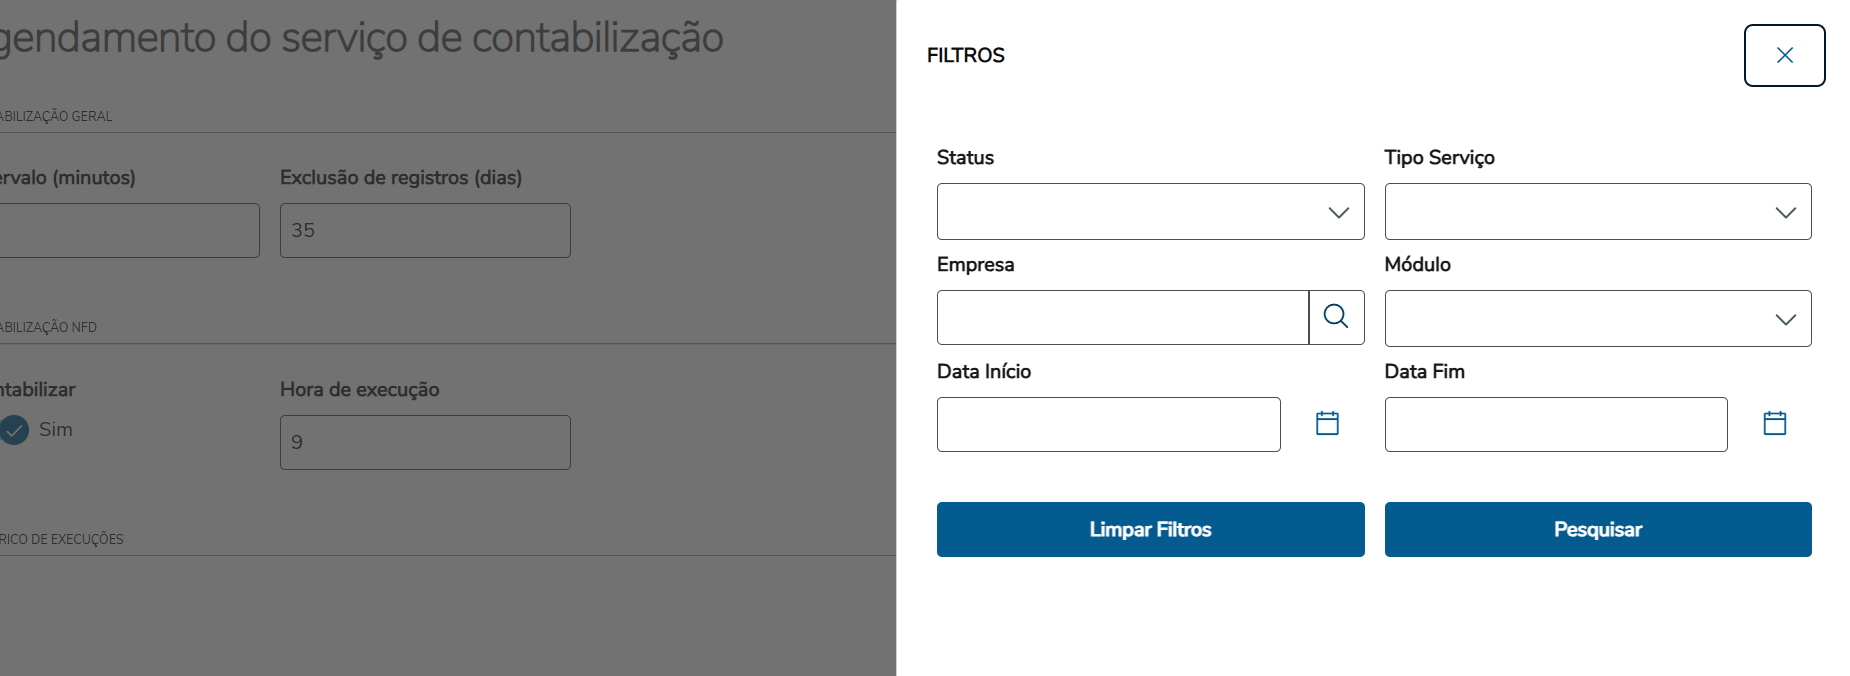Focus the Data Início input field
This screenshot has width=1850, height=676.
[1108, 424]
